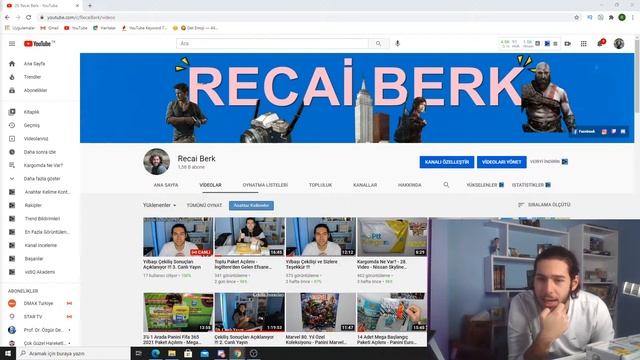
Task: Open Kargomda Ne Var? - 28. Video thumbnail
Action: point(392,237)
